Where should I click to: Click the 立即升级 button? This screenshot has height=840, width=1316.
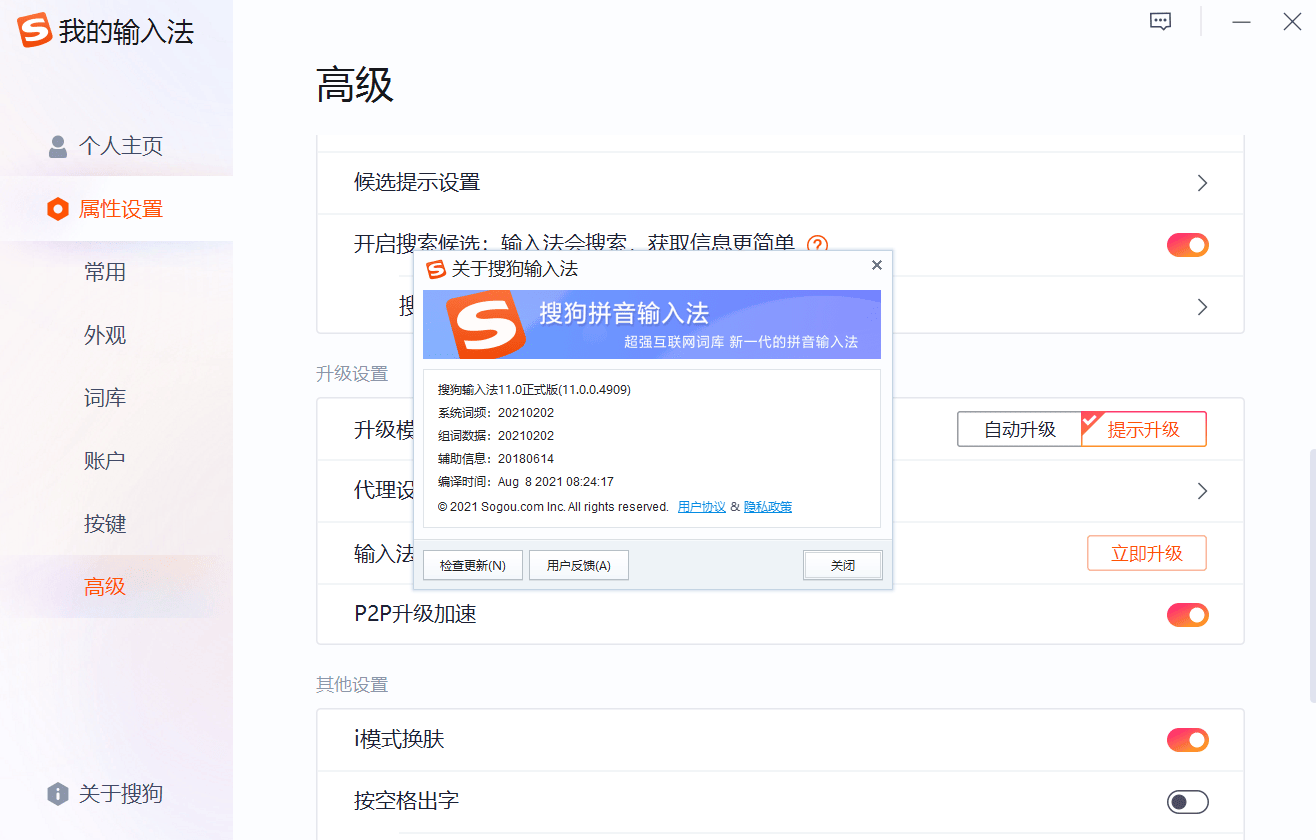point(1147,553)
